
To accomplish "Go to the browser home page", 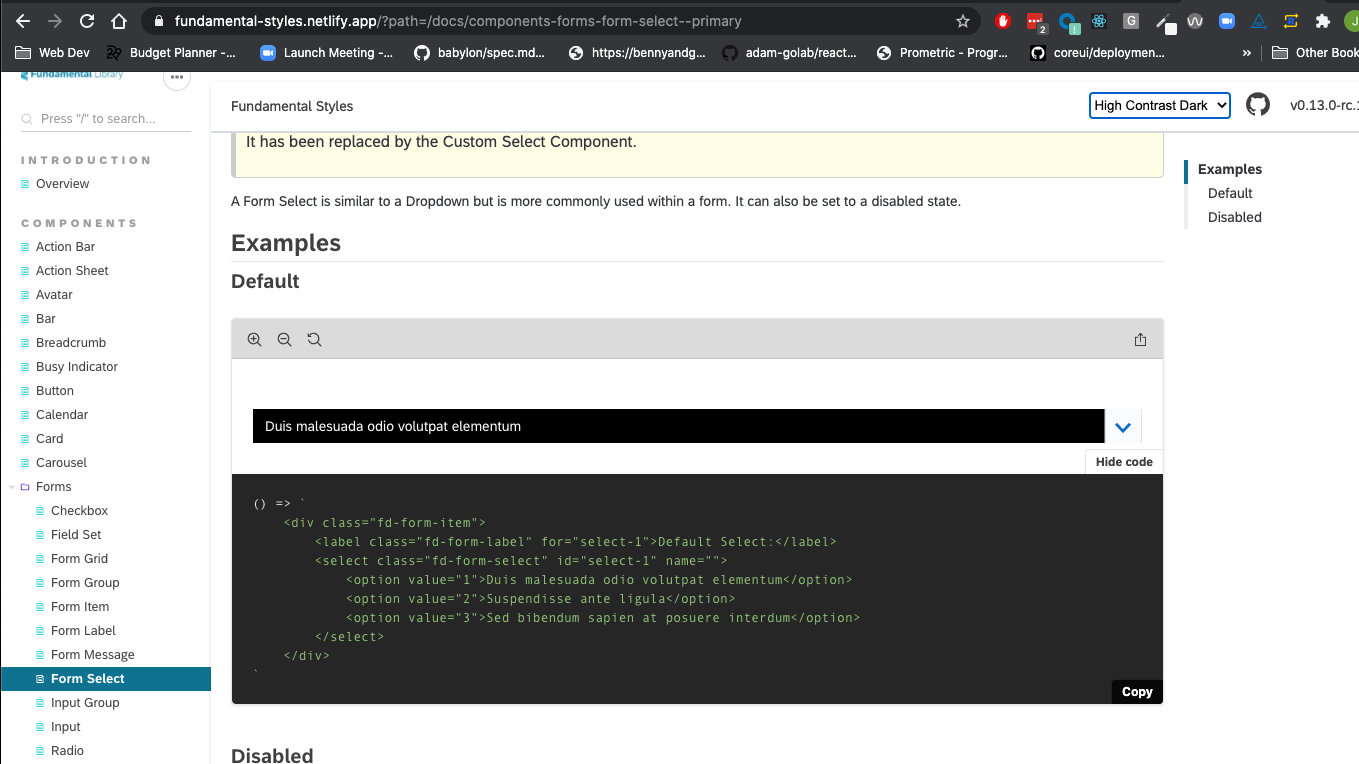I will pyautogui.click(x=119, y=21).
